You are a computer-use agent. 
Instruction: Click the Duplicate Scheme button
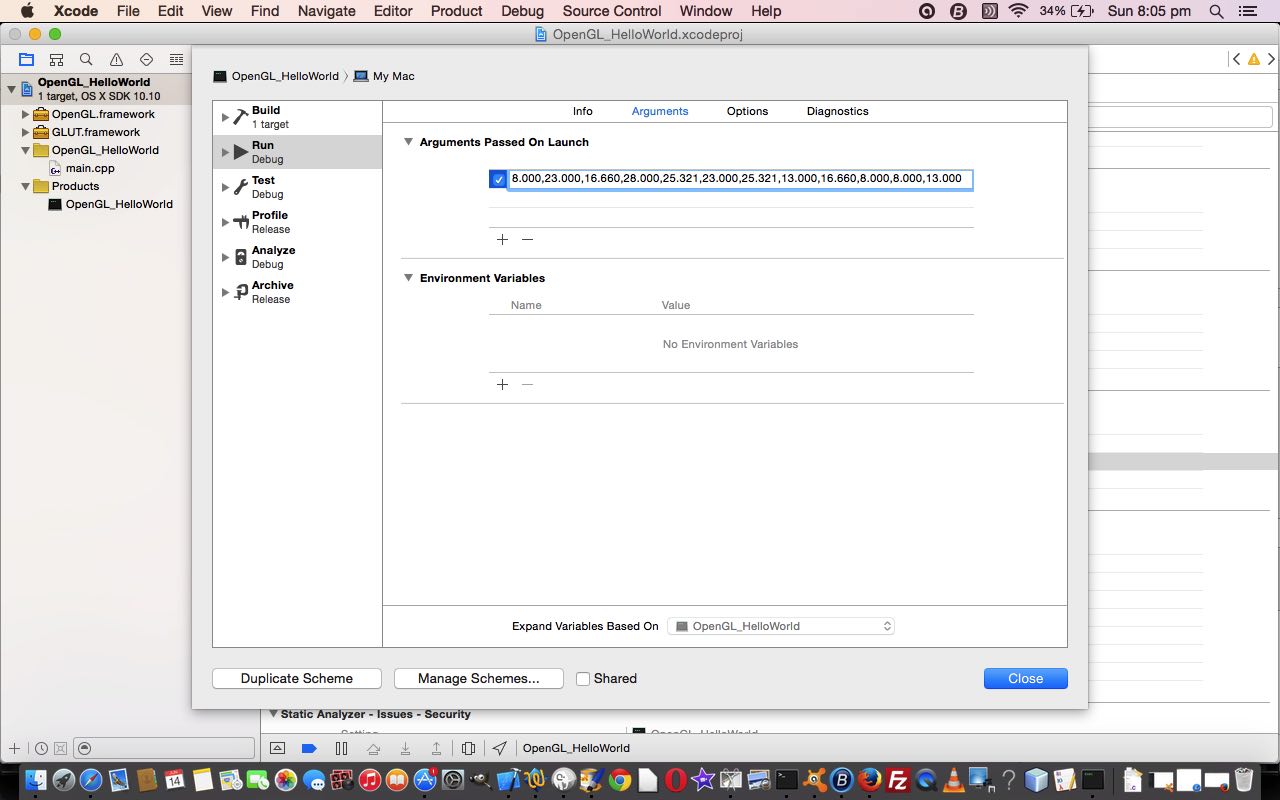pos(297,678)
